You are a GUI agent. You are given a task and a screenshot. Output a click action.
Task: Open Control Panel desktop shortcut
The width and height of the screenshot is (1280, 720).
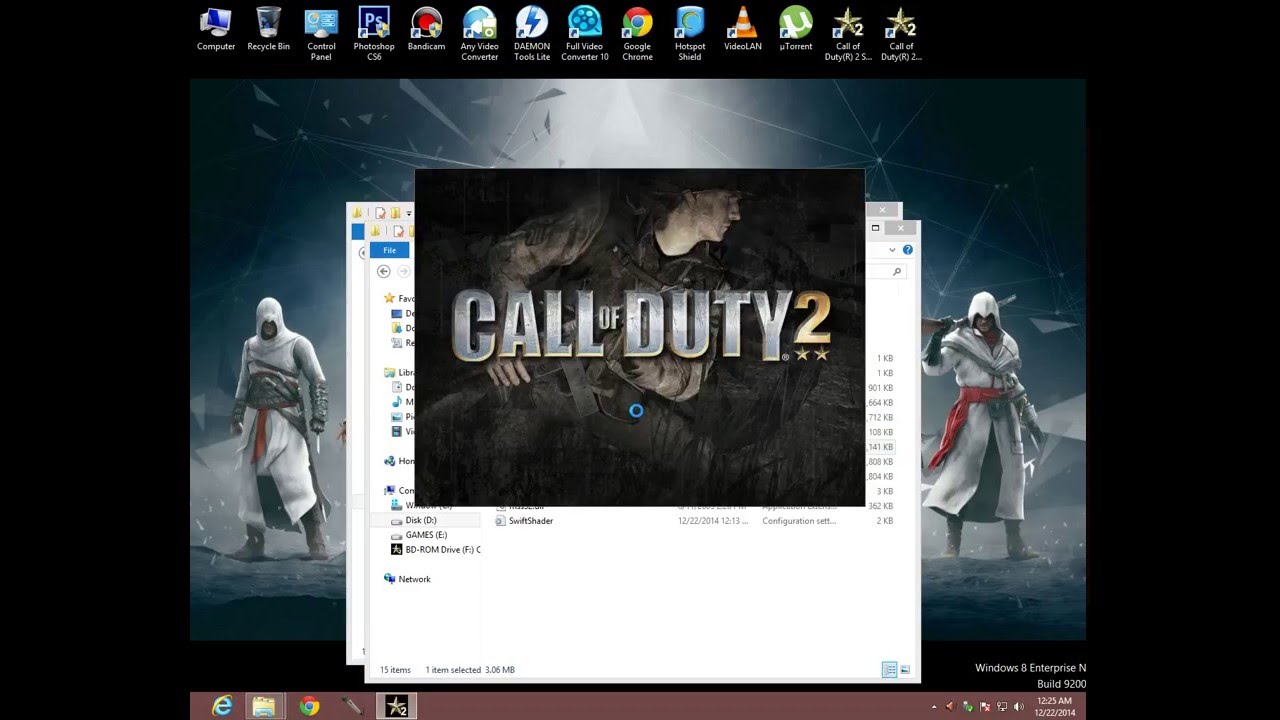pyautogui.click(x=321, y=34)
